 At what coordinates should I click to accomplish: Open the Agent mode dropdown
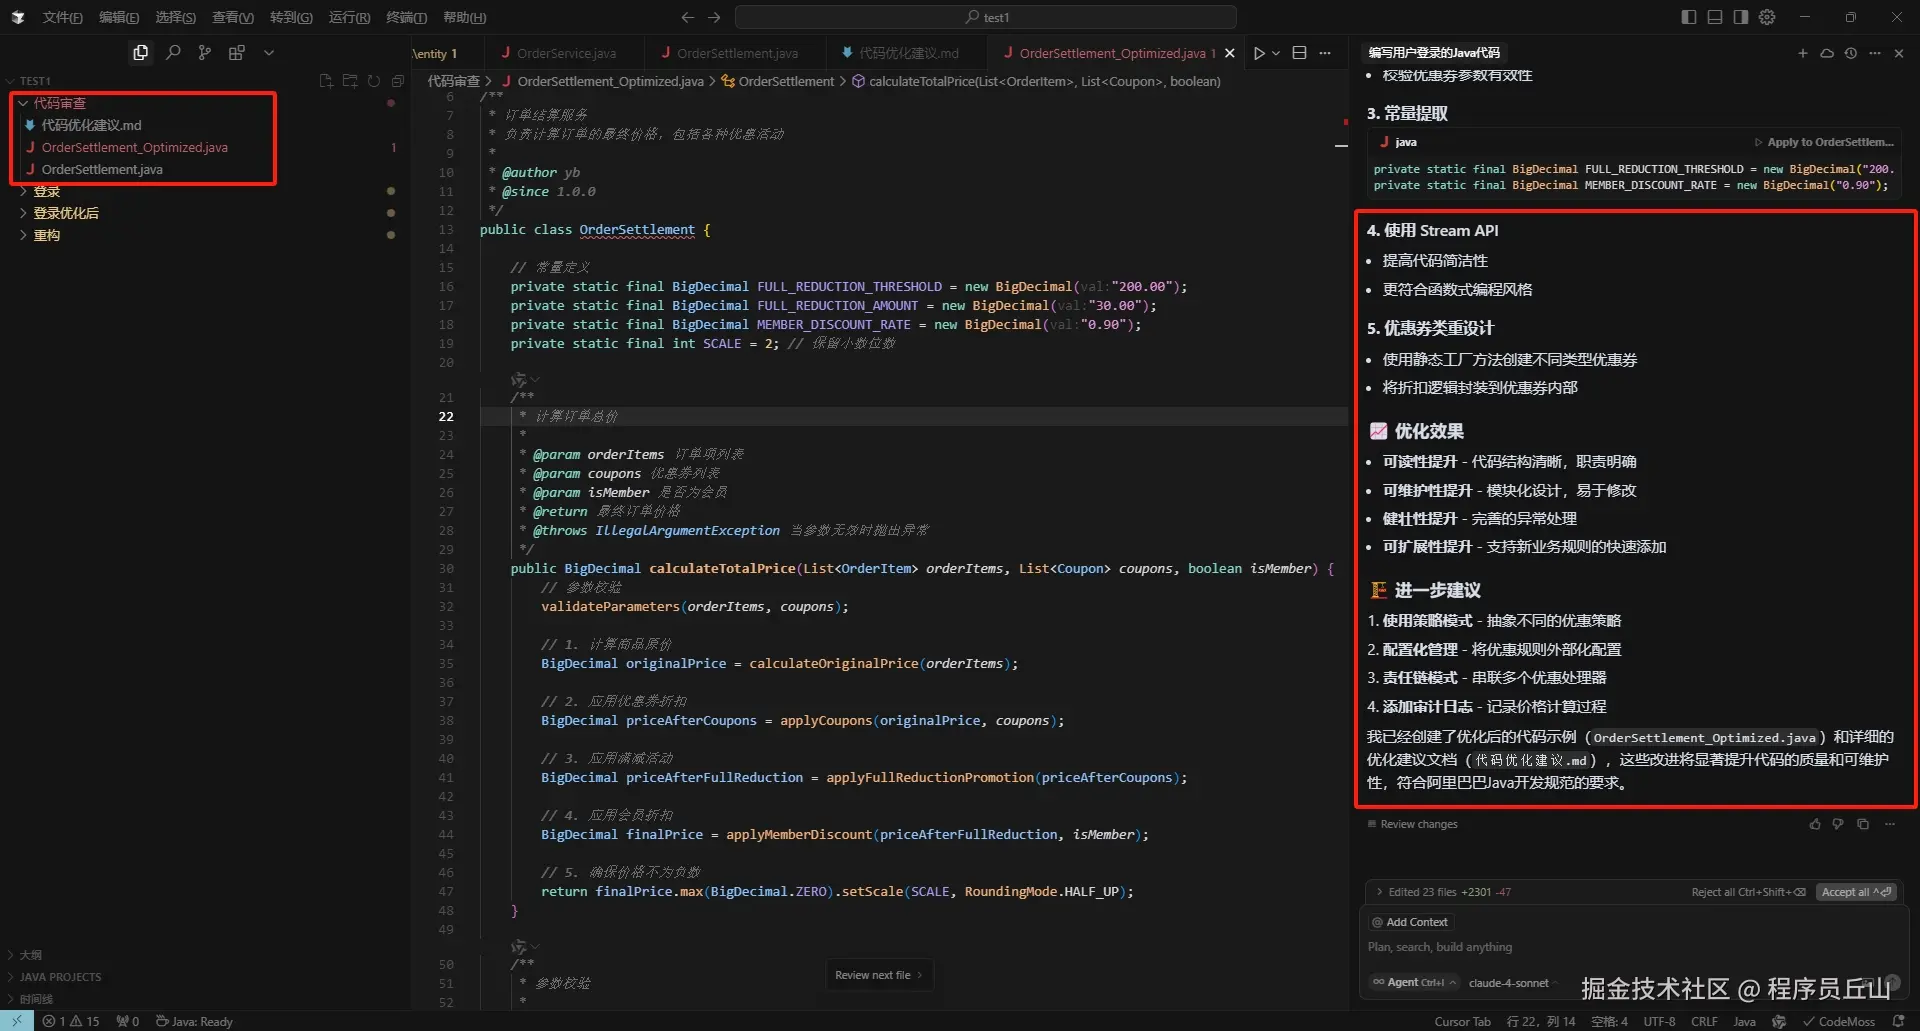(x=1414, y=982)
